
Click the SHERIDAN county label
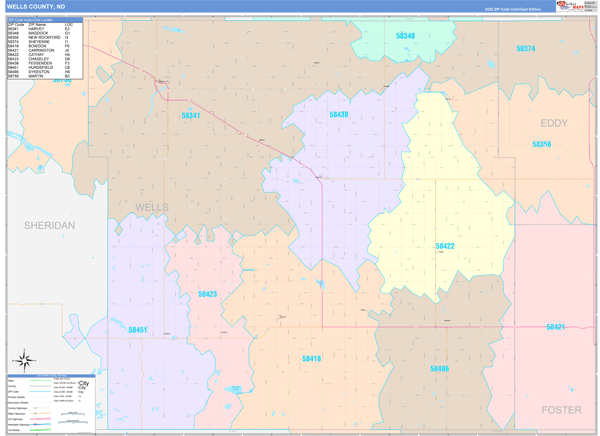pos(50,226)
